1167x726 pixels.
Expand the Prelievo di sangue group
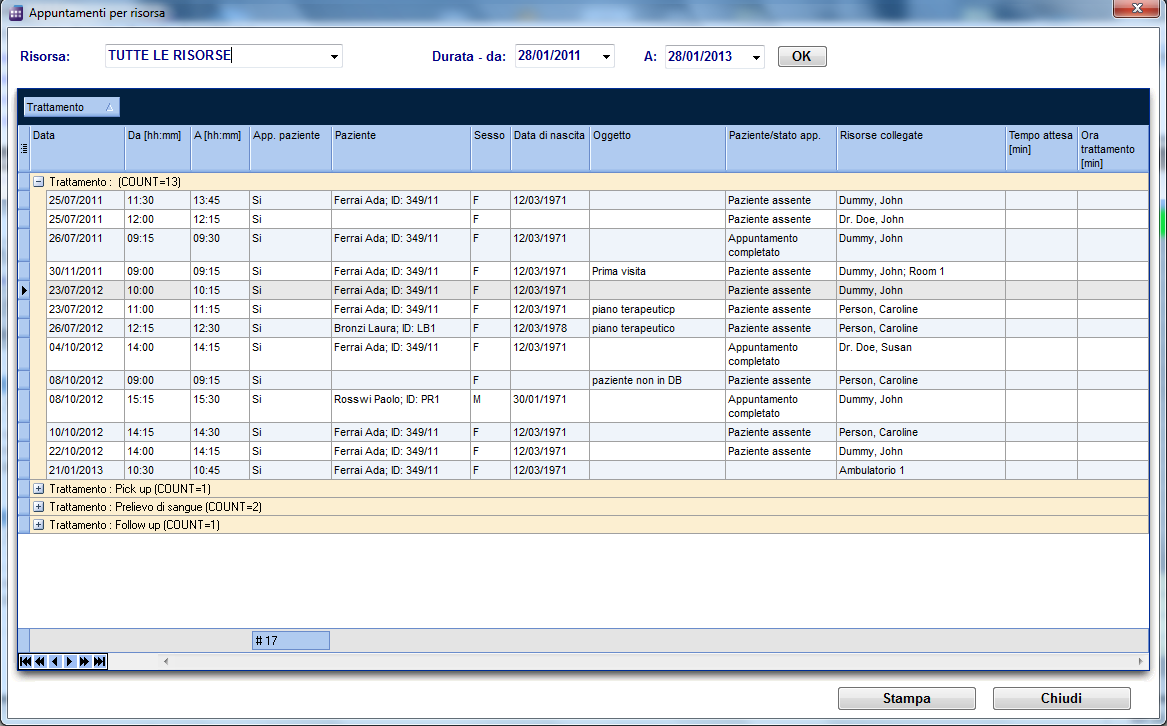click(39, 507)
